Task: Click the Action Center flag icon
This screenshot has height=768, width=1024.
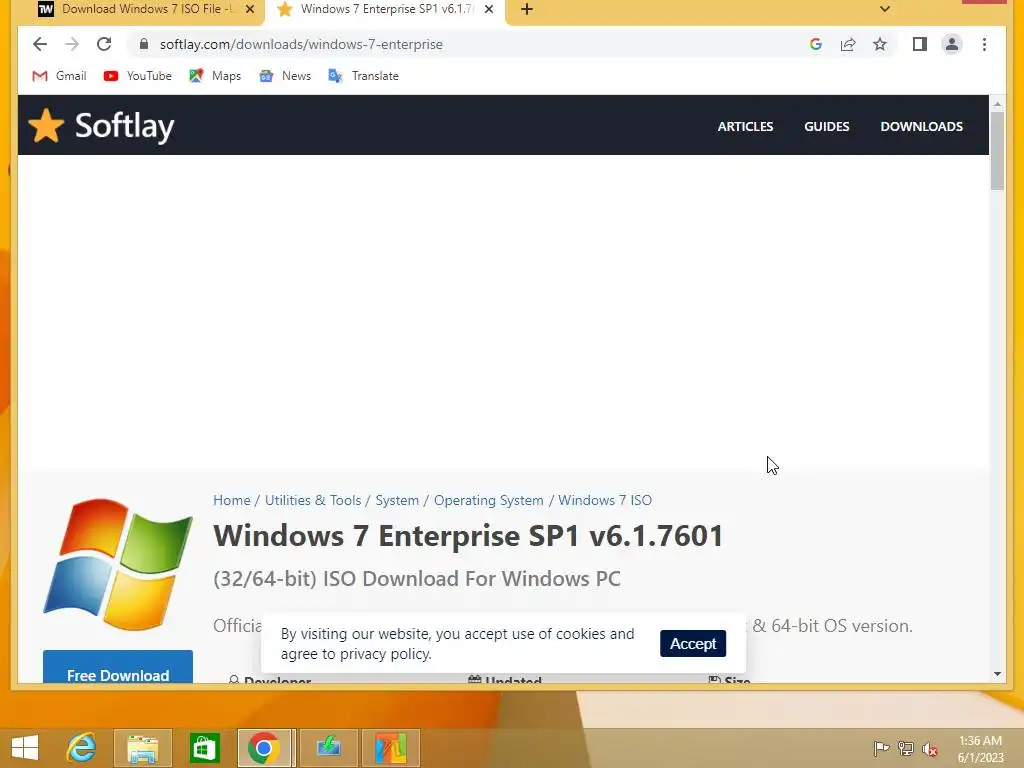Action: [881, 748]
